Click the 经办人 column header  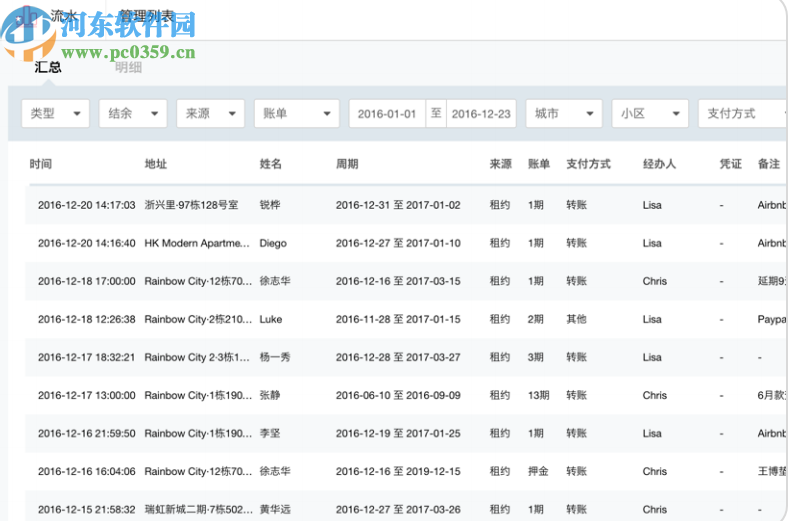(660, 164)
